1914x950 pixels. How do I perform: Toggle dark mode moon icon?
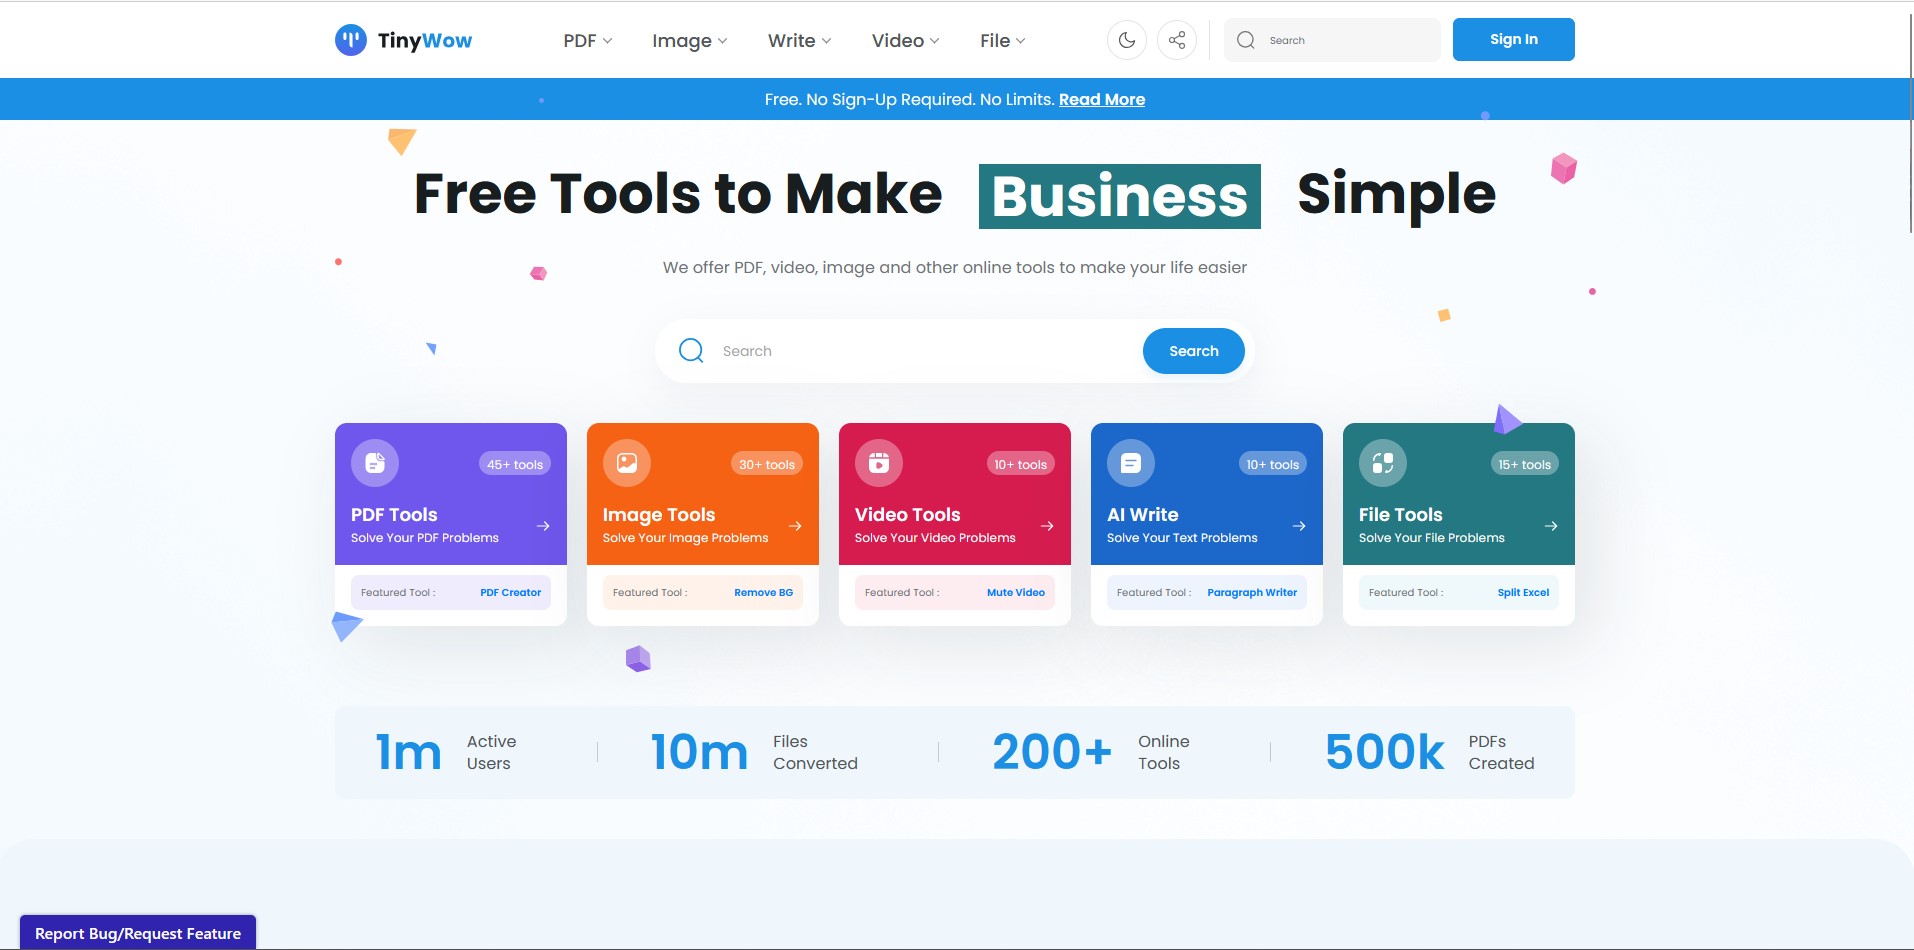[1127, 40]
